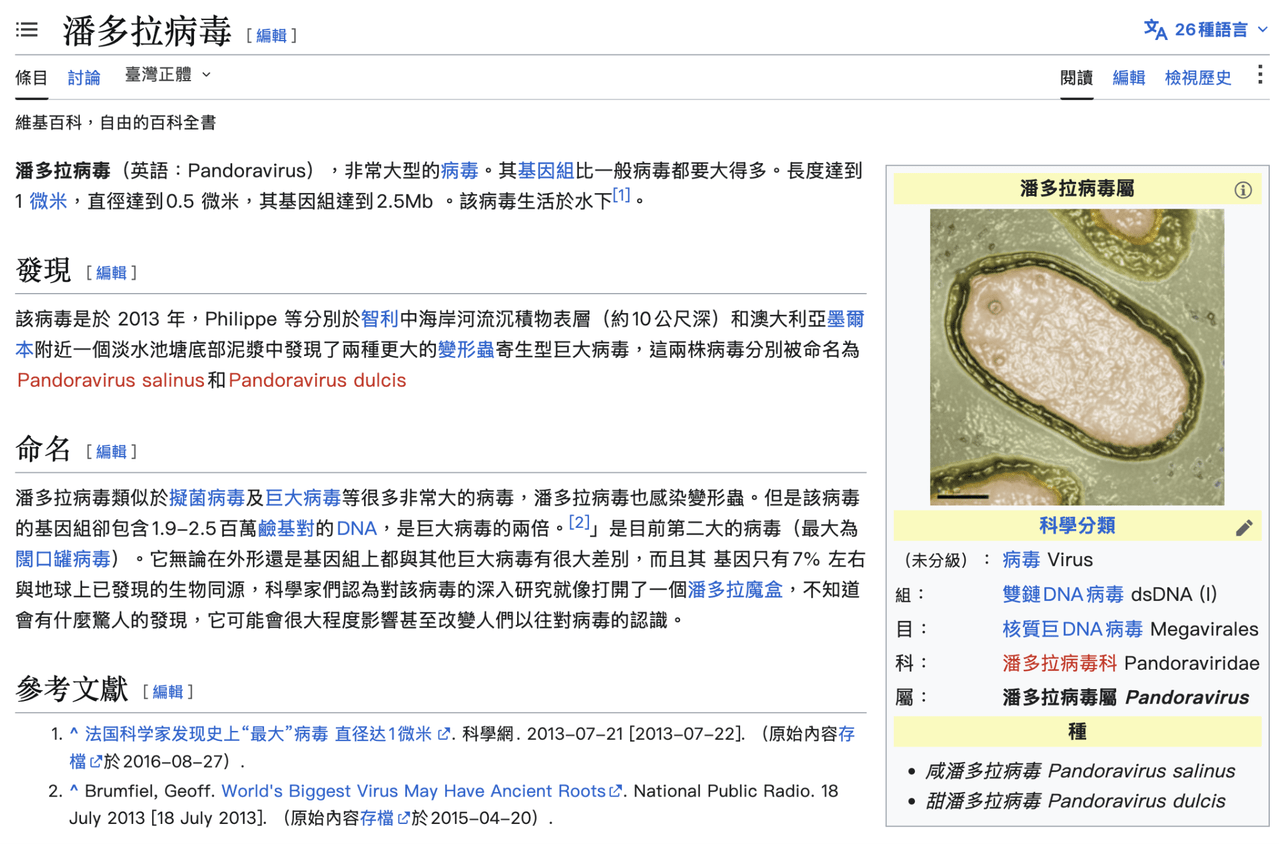Screen dimensions: 1279x844
Task: Click the language translation icon
Action: (x=1155, y=30)
